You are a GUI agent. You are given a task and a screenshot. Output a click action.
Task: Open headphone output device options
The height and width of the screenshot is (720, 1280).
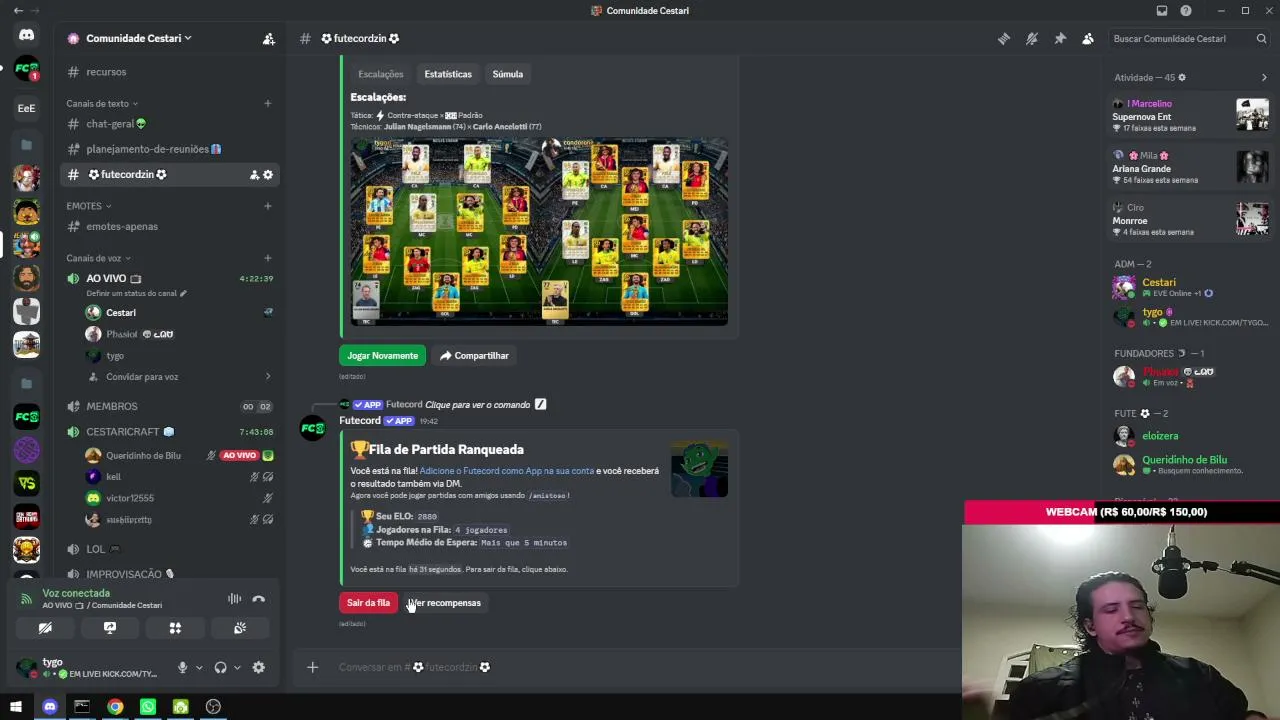pyautogui.click(x=237, y=668)
